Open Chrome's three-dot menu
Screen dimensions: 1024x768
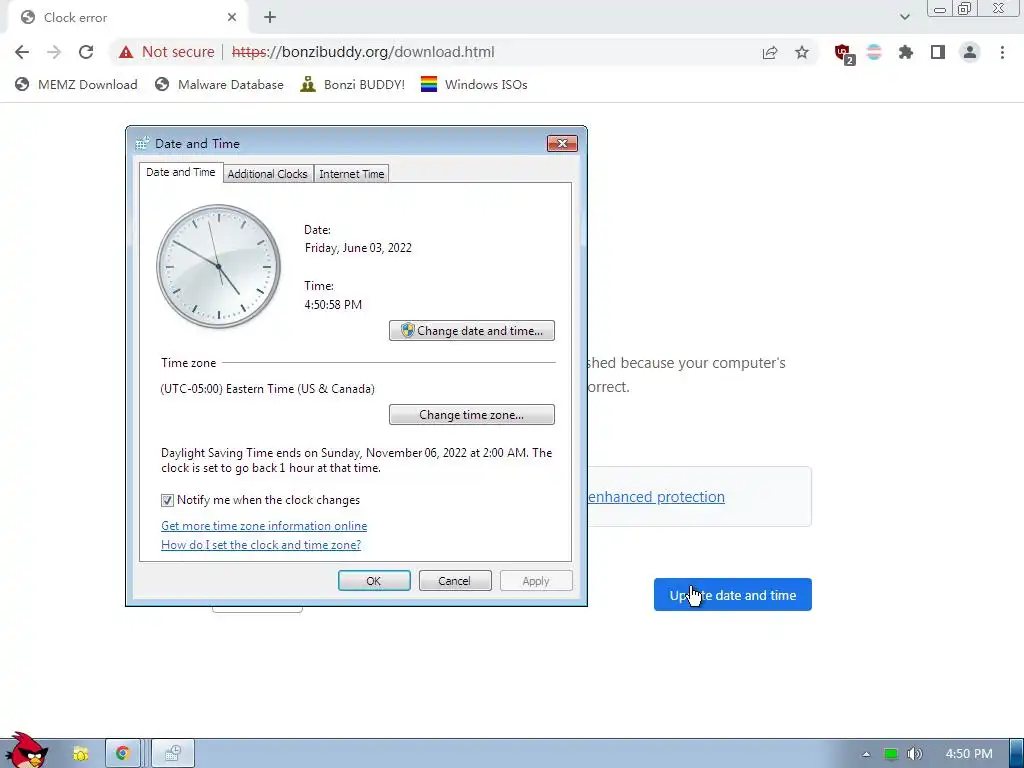(1002, 52)
